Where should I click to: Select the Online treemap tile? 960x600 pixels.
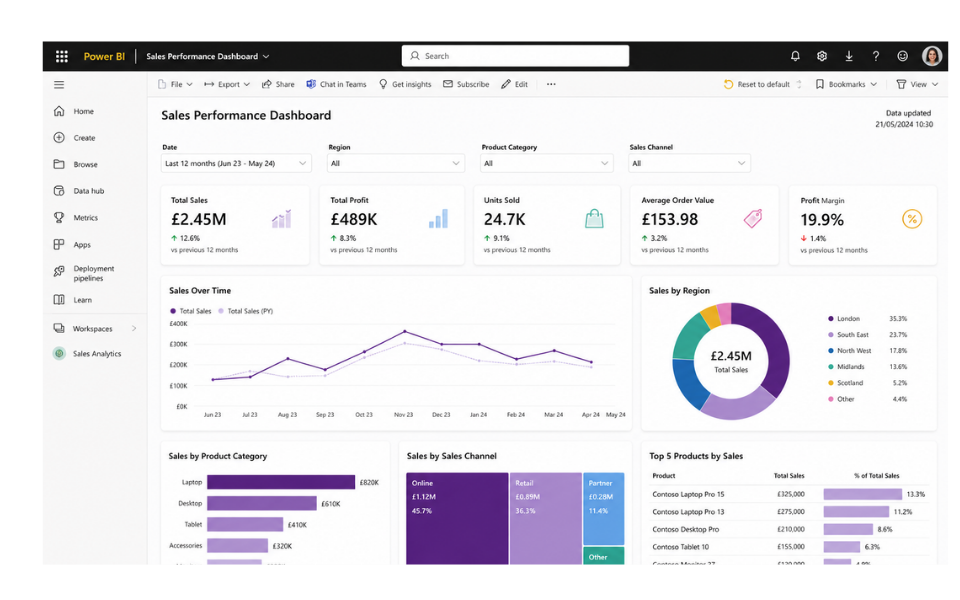tap(457, 519)
